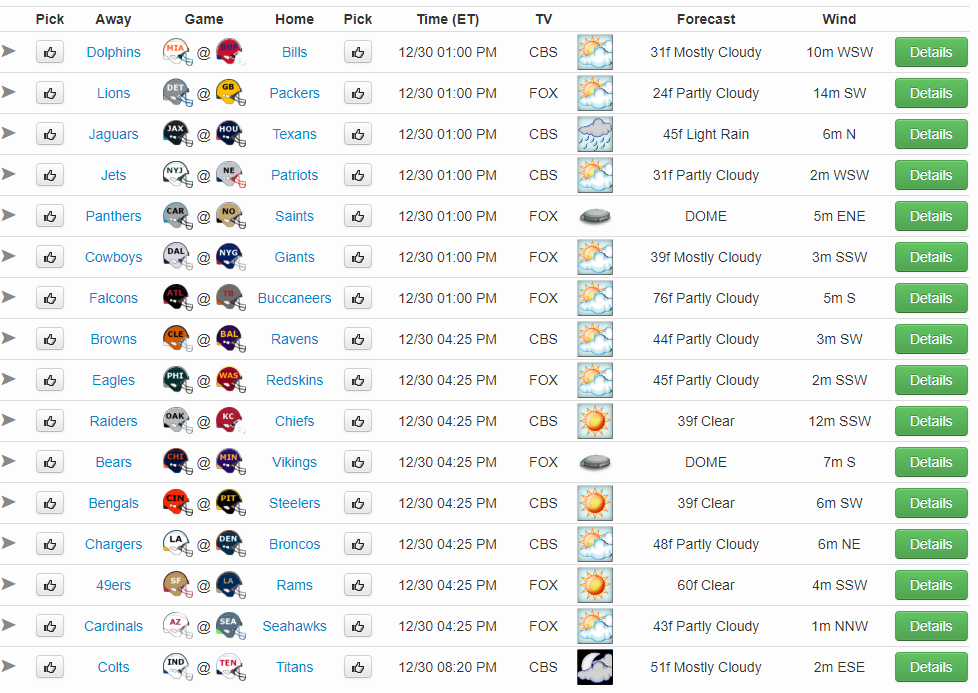Click the Broncos DEN helmet icon

click(x=231, y=544)
